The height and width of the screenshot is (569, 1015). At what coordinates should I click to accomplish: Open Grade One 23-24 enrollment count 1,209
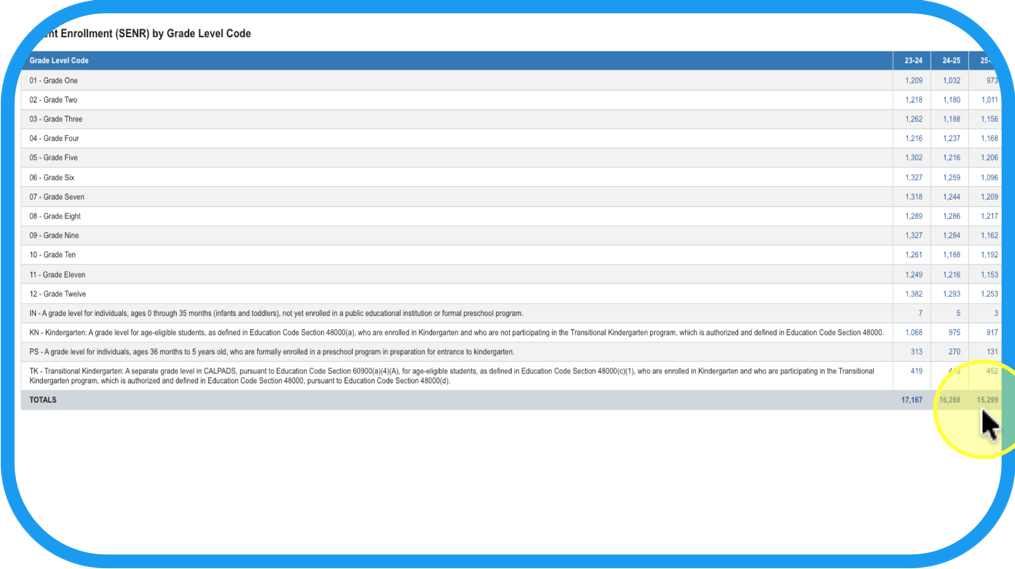pyautogui.click(x=913, y=81)
